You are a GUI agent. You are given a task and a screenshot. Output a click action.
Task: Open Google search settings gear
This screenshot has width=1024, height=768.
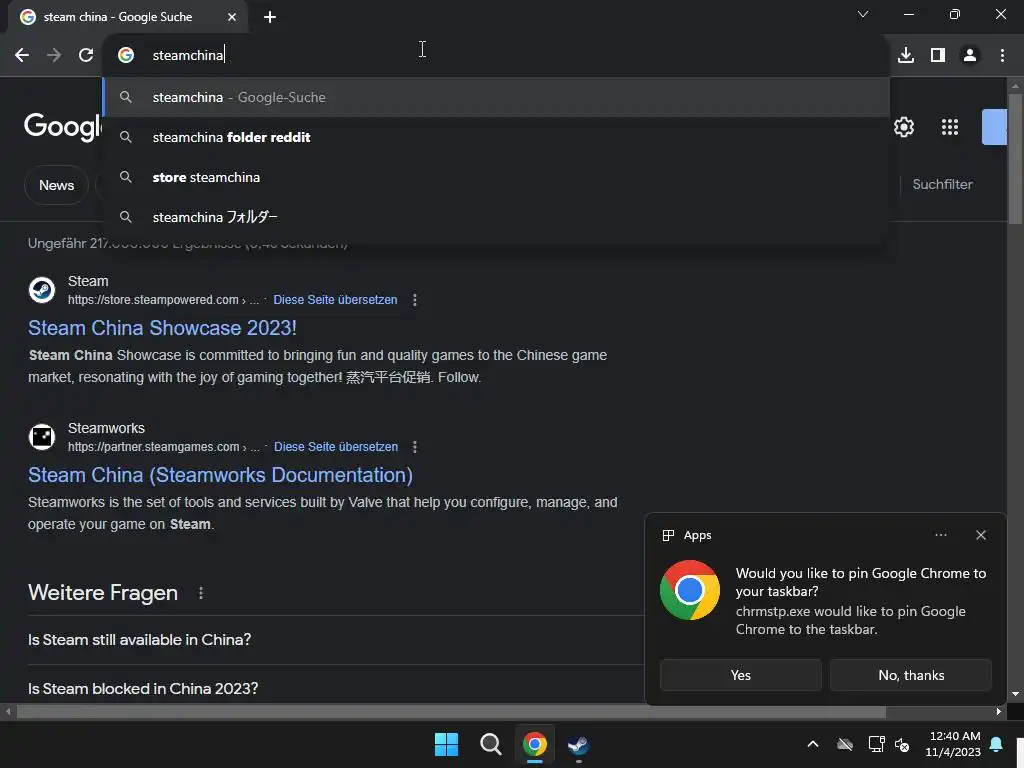[x=904, y=127]
